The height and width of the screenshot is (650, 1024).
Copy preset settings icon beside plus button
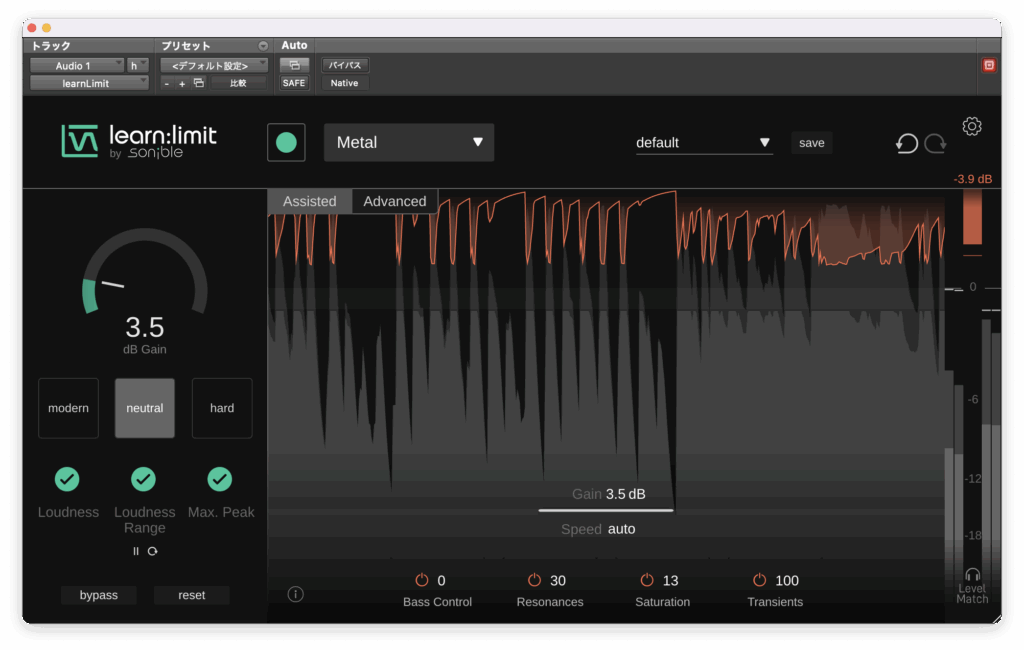pyautogui.click(x=199, y=83)
